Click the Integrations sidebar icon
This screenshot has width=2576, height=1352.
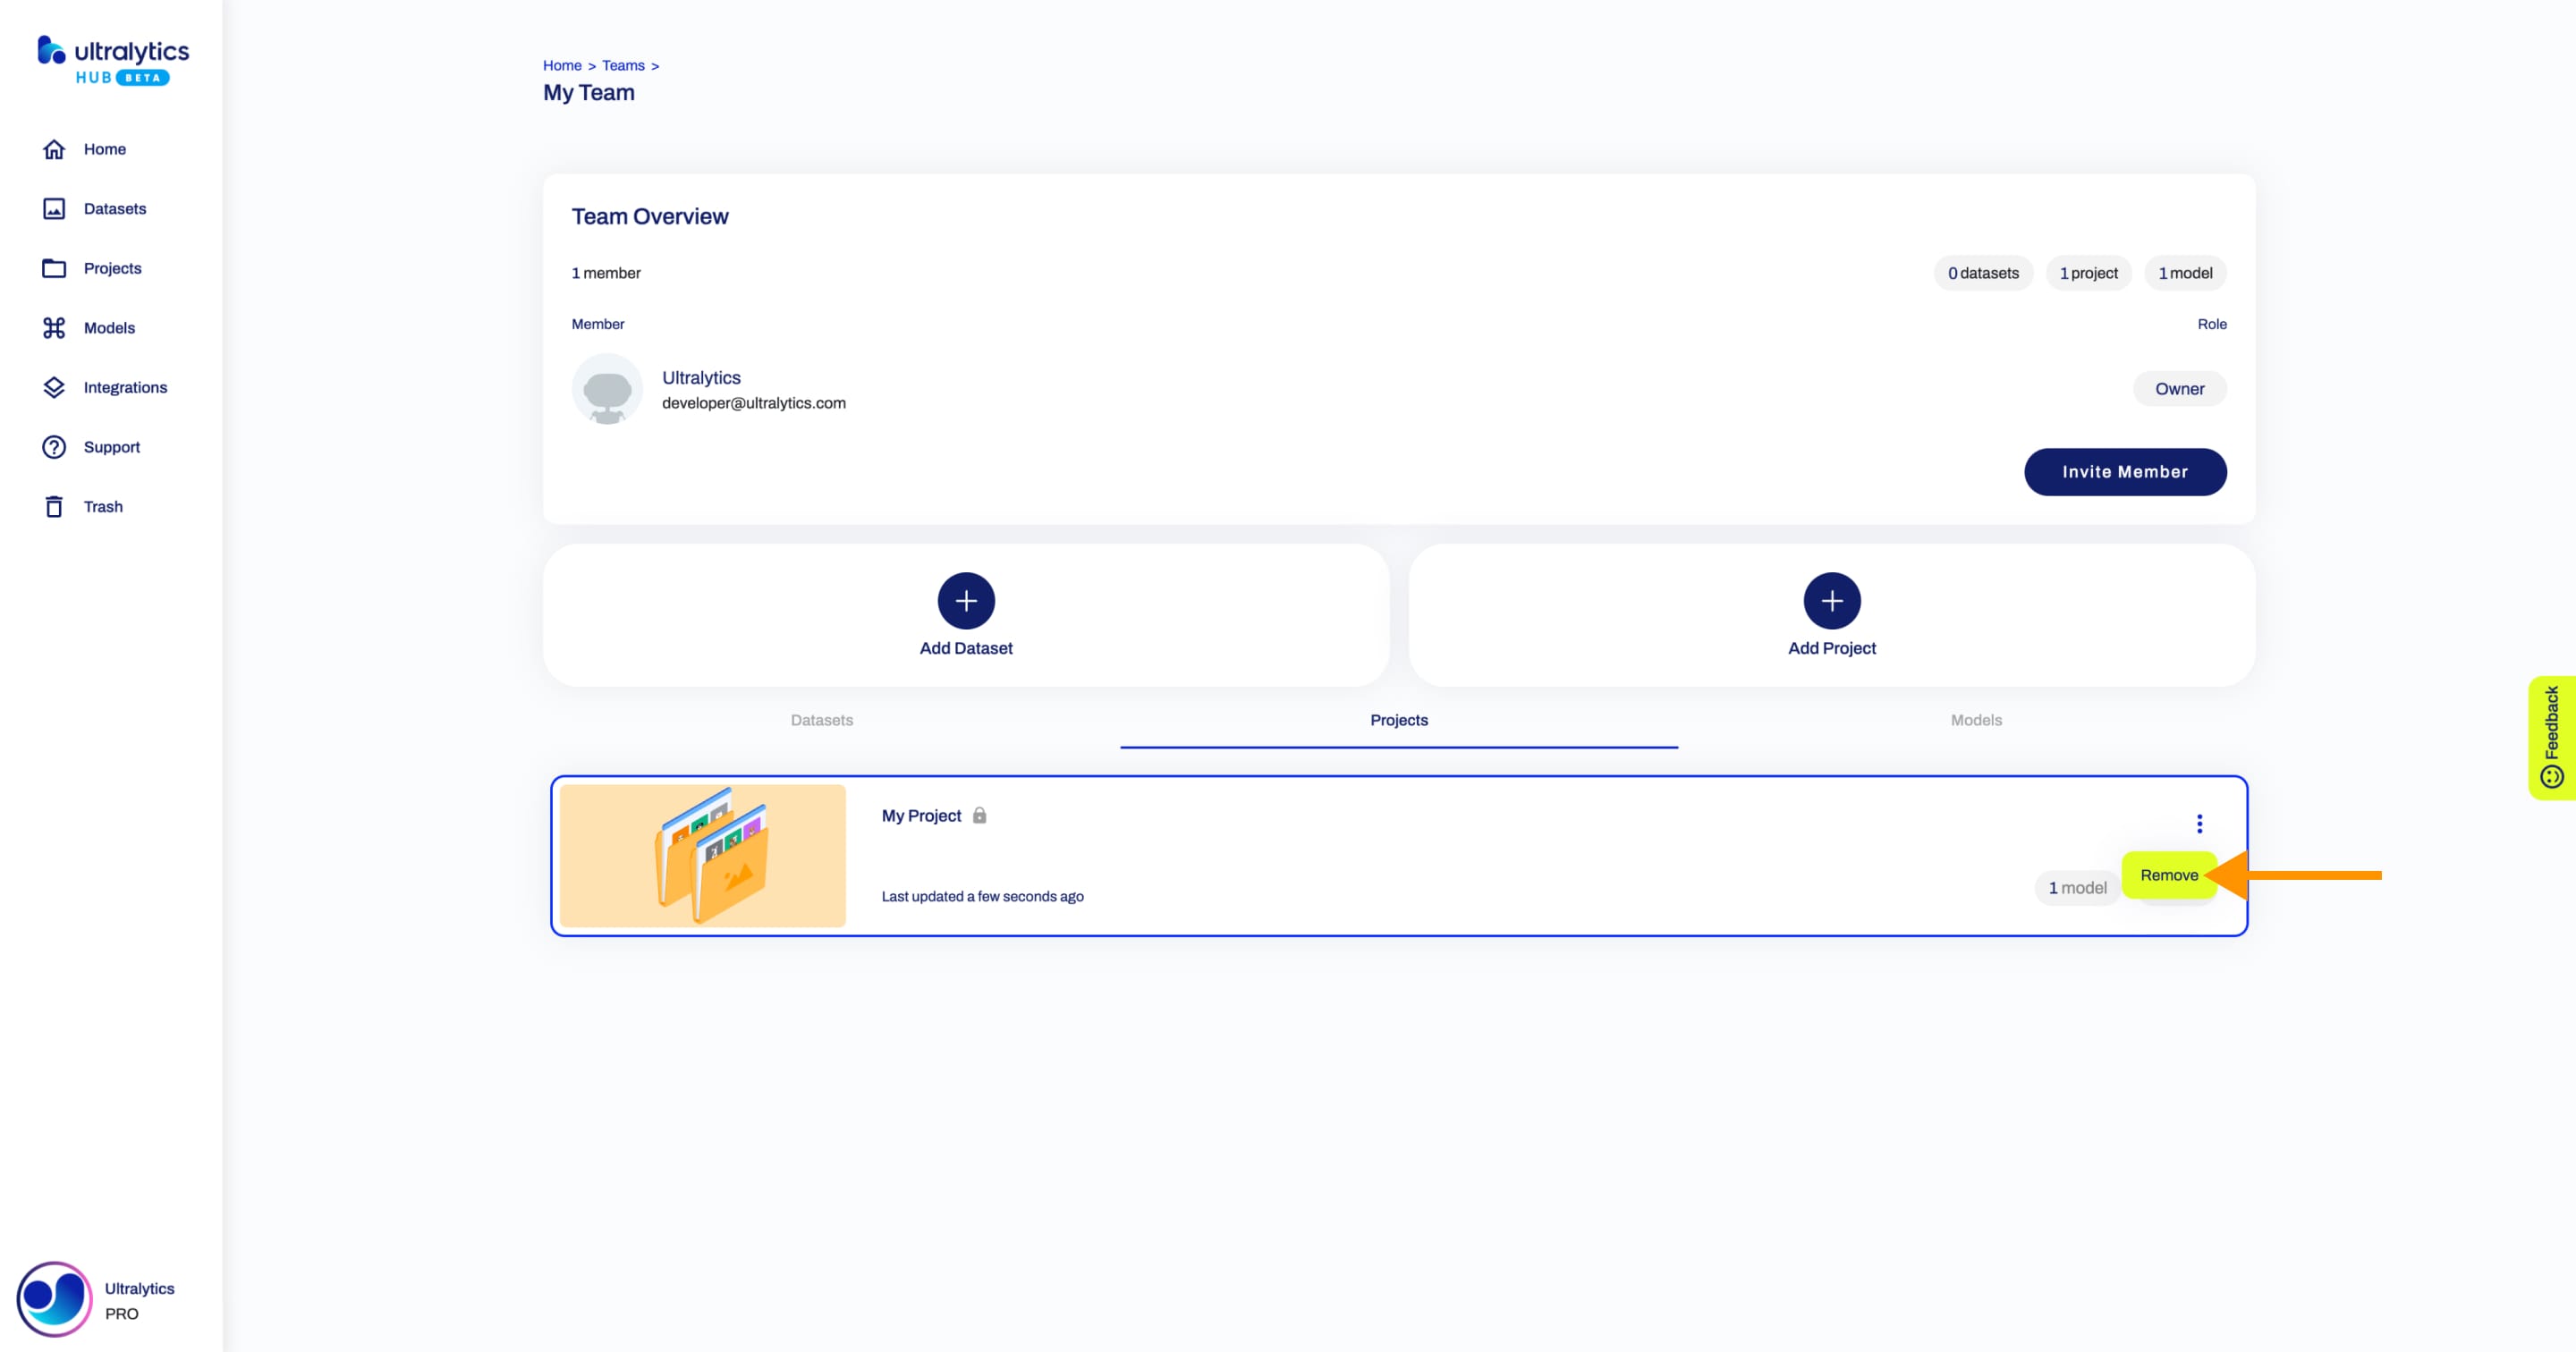point(55,386)
